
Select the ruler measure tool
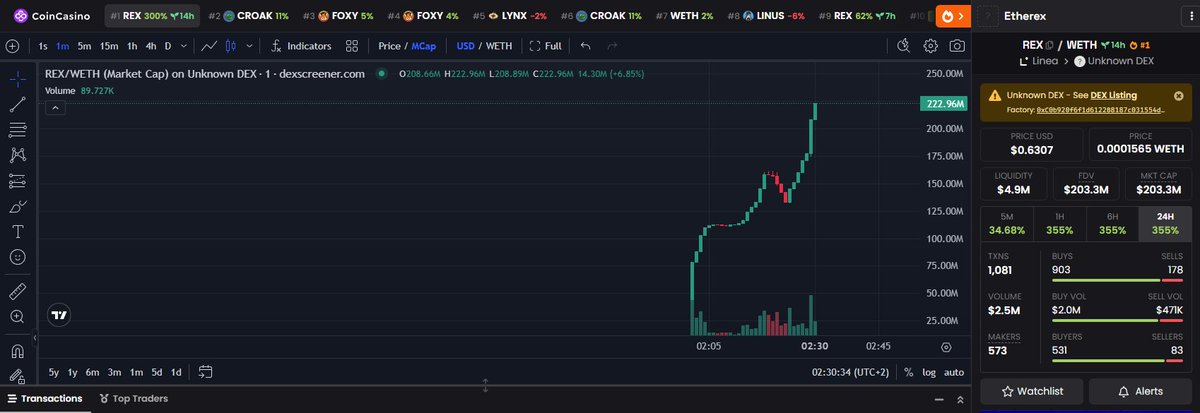(x=17, y=291)
